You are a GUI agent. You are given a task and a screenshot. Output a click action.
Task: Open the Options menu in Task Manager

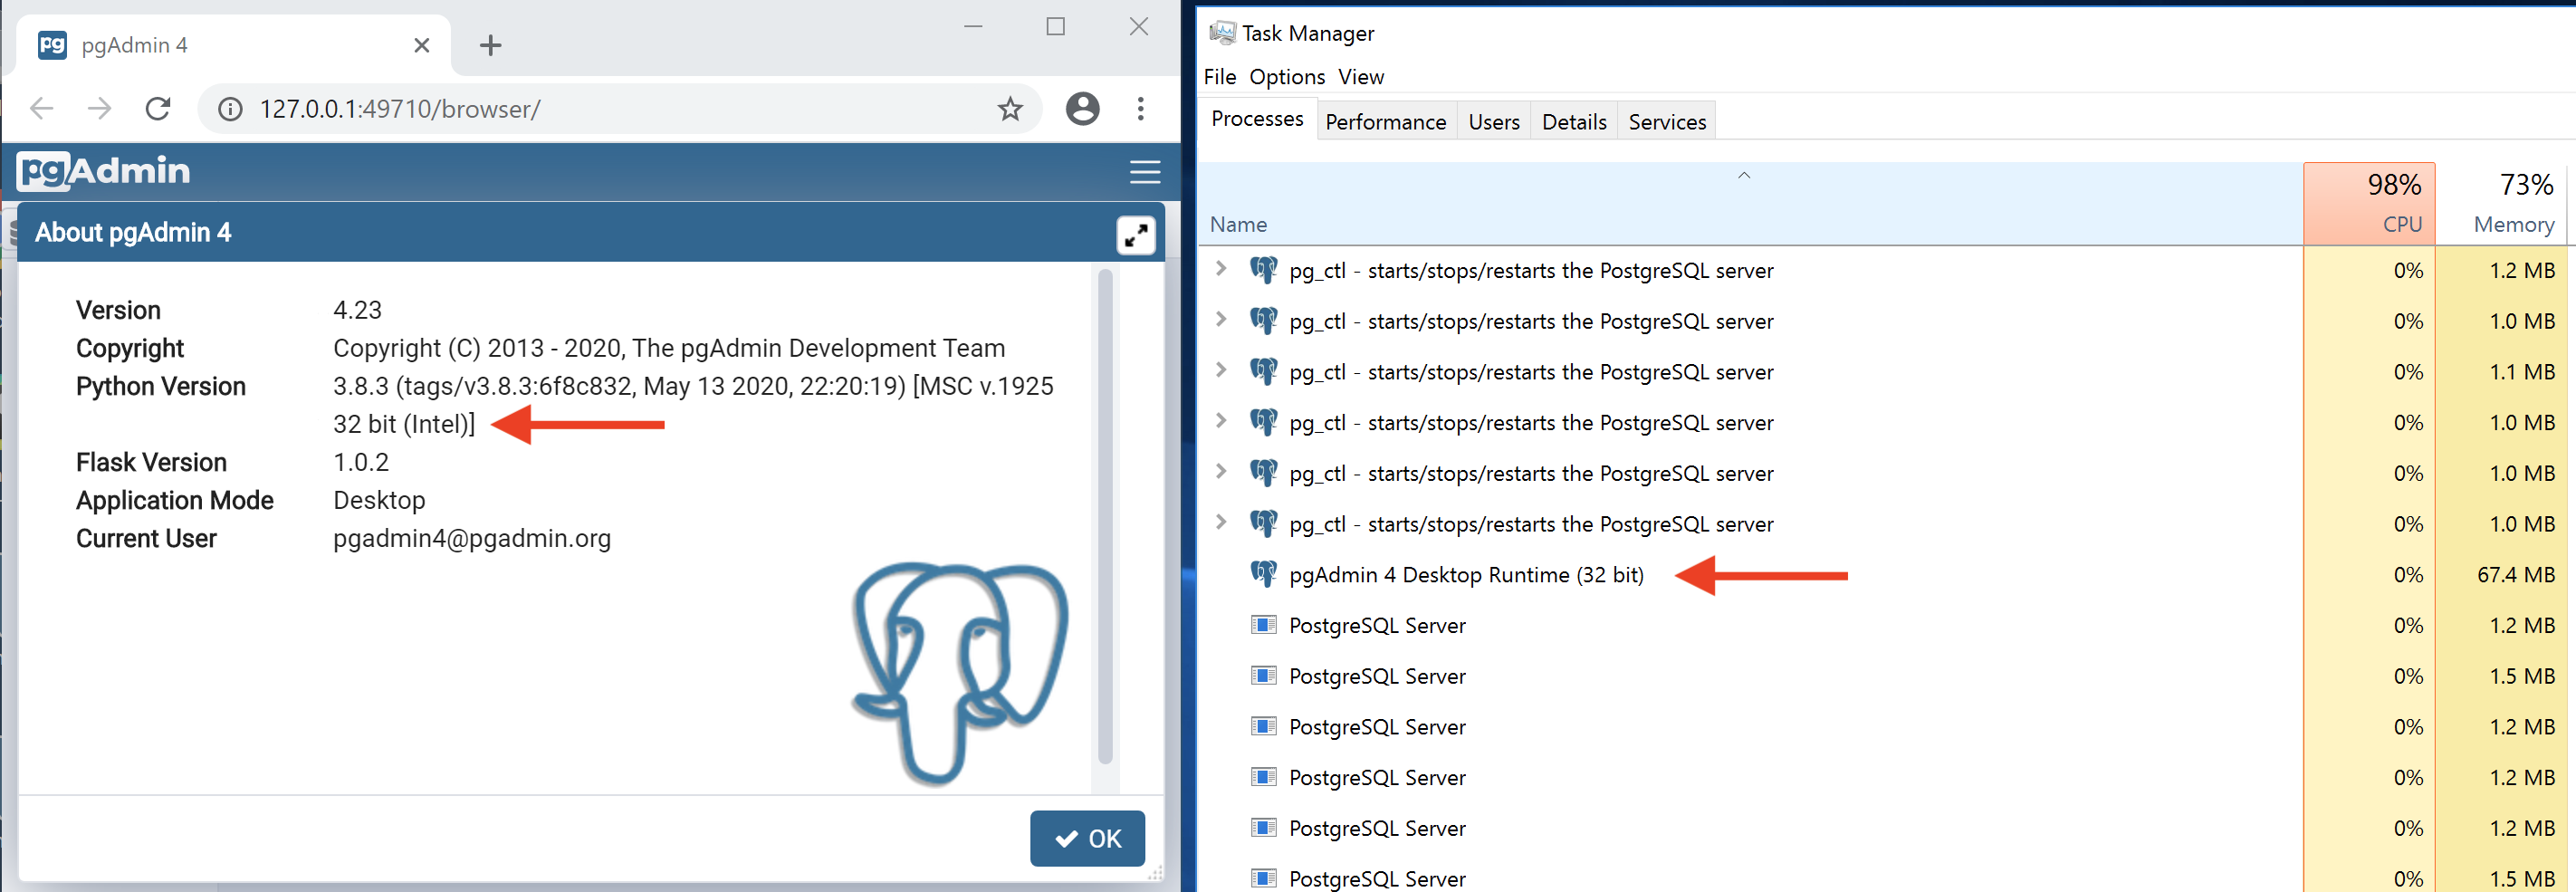(x=1286, y=77)
